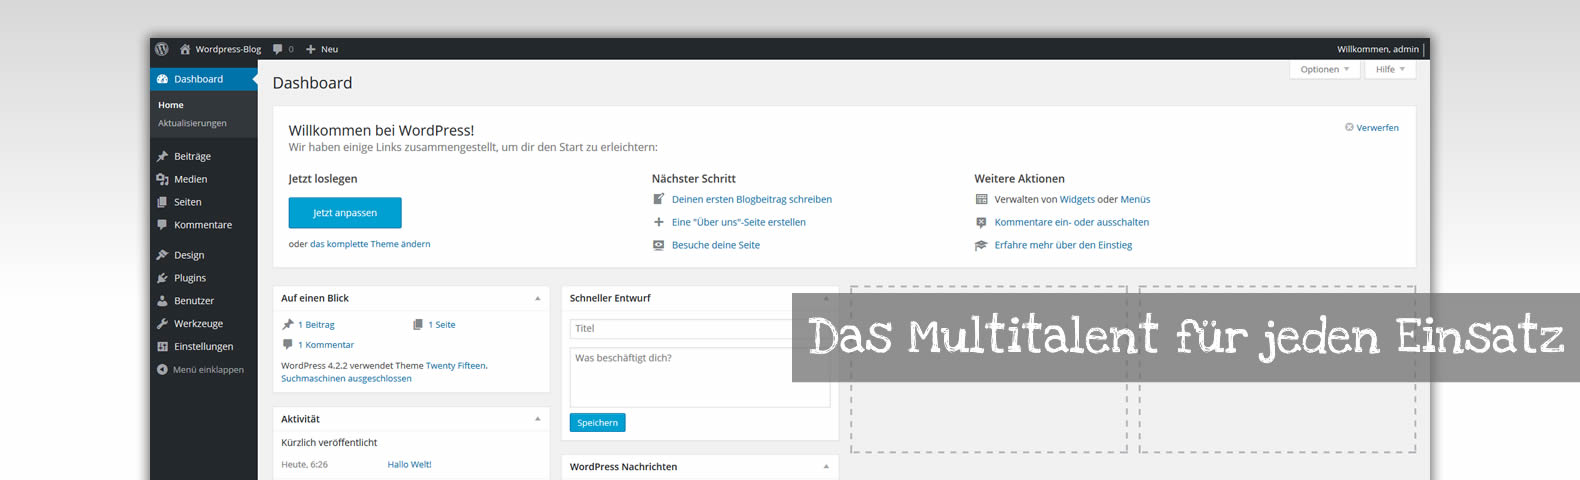Click the Werkzeuge wrench icon
This screenshot has width=1580, height=480.
tap(162, 324)
